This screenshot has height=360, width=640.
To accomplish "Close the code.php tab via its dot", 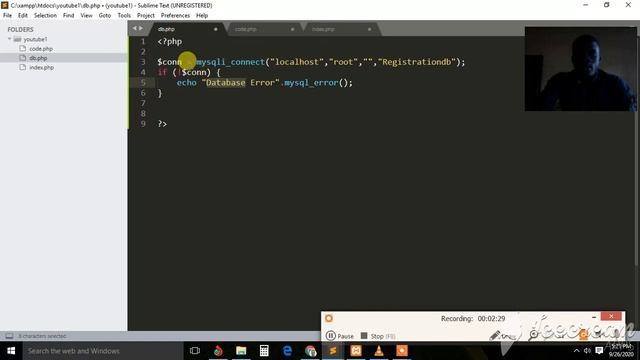I will tap(292, 29).
